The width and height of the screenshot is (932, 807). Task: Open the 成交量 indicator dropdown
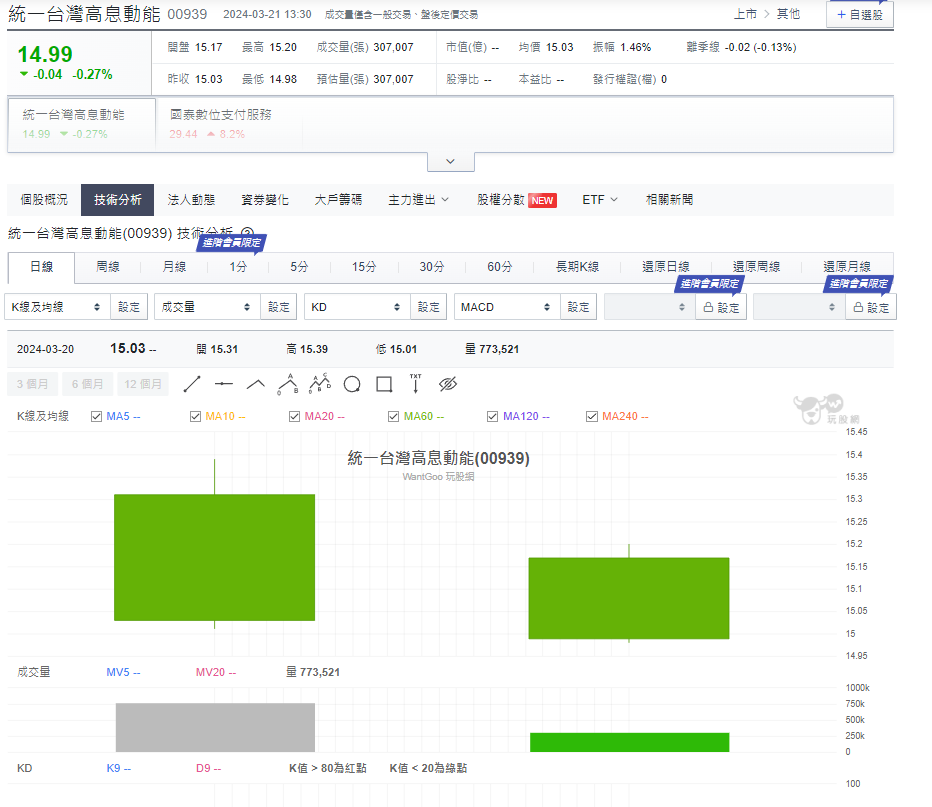point(206,307)
